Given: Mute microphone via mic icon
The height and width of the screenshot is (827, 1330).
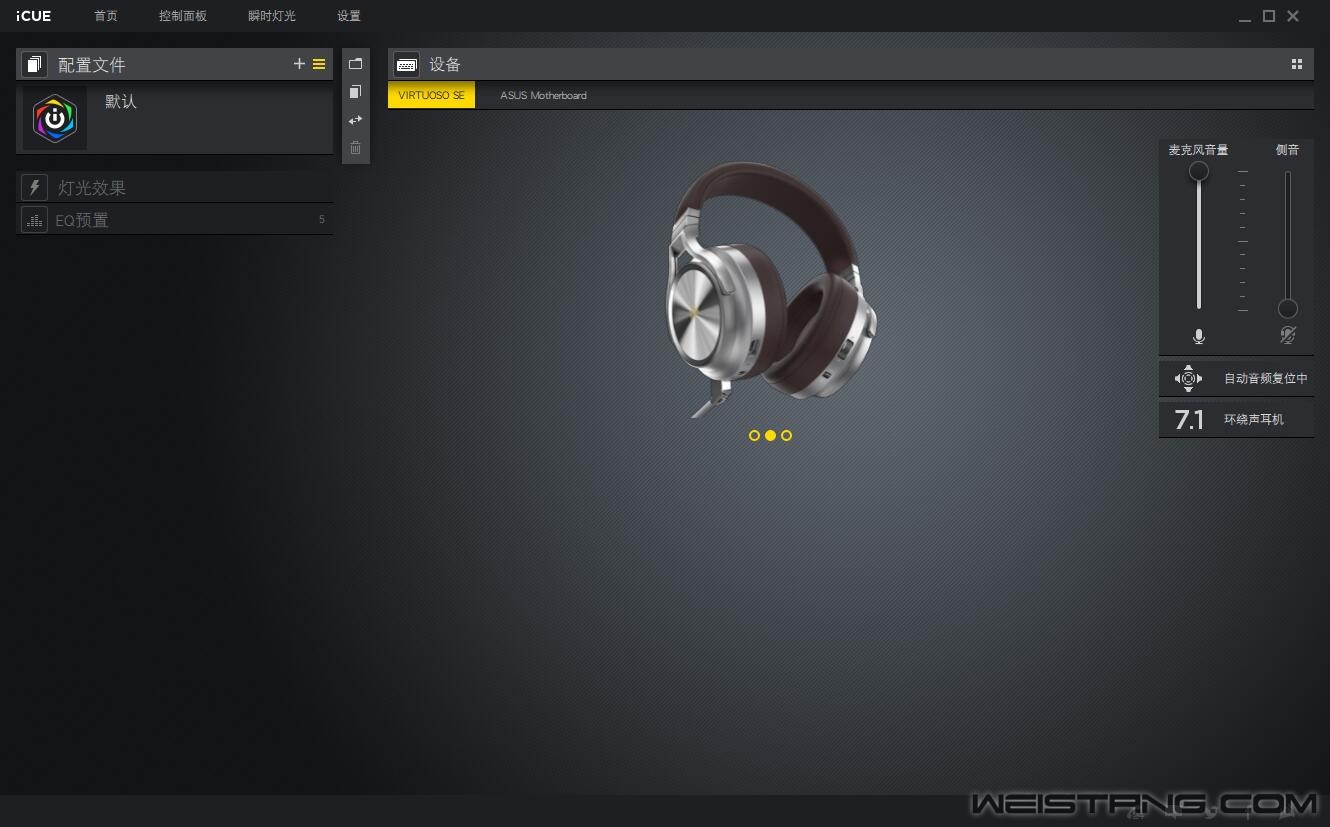Looking at the screenshot, I should (1199, 337).
